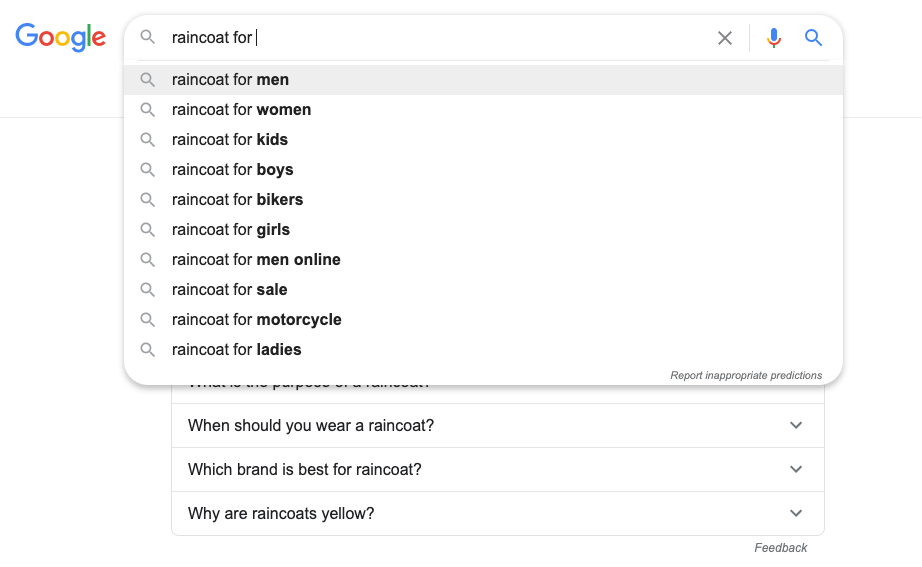Pick 'raincoat for motorcycle' suggestion
Image resolution: width=922 pixels, height=567 pixels.
(256, 320)
